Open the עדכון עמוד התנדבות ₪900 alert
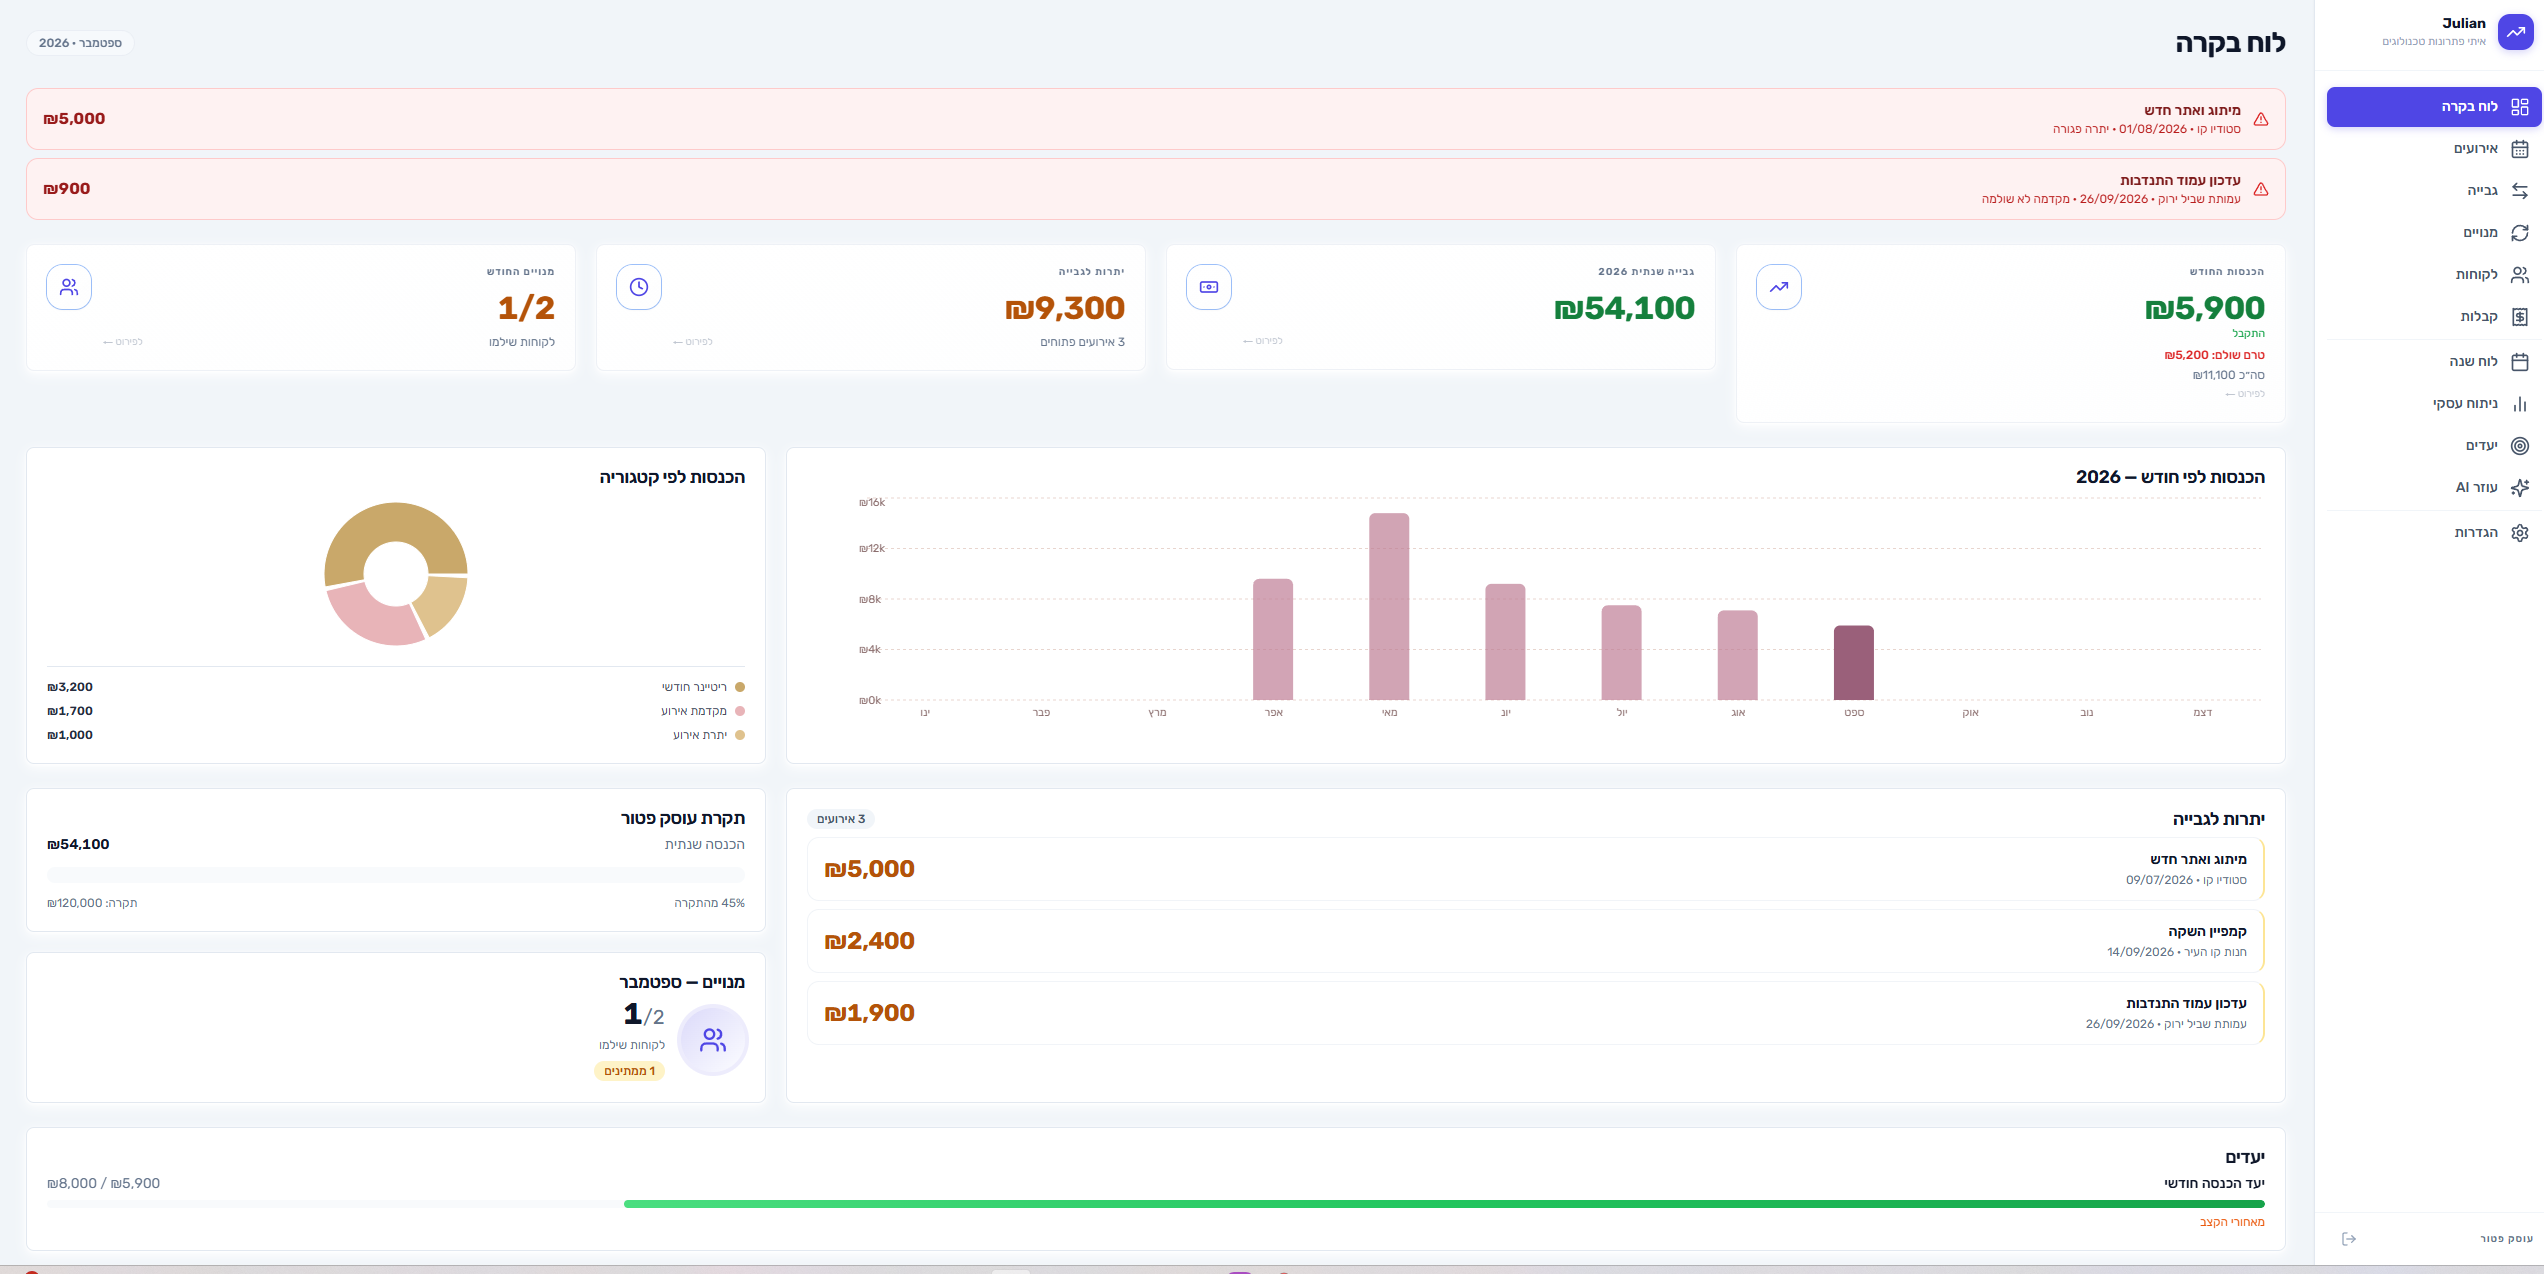Screen dimensions: 2544x1274 point(1156,189)
